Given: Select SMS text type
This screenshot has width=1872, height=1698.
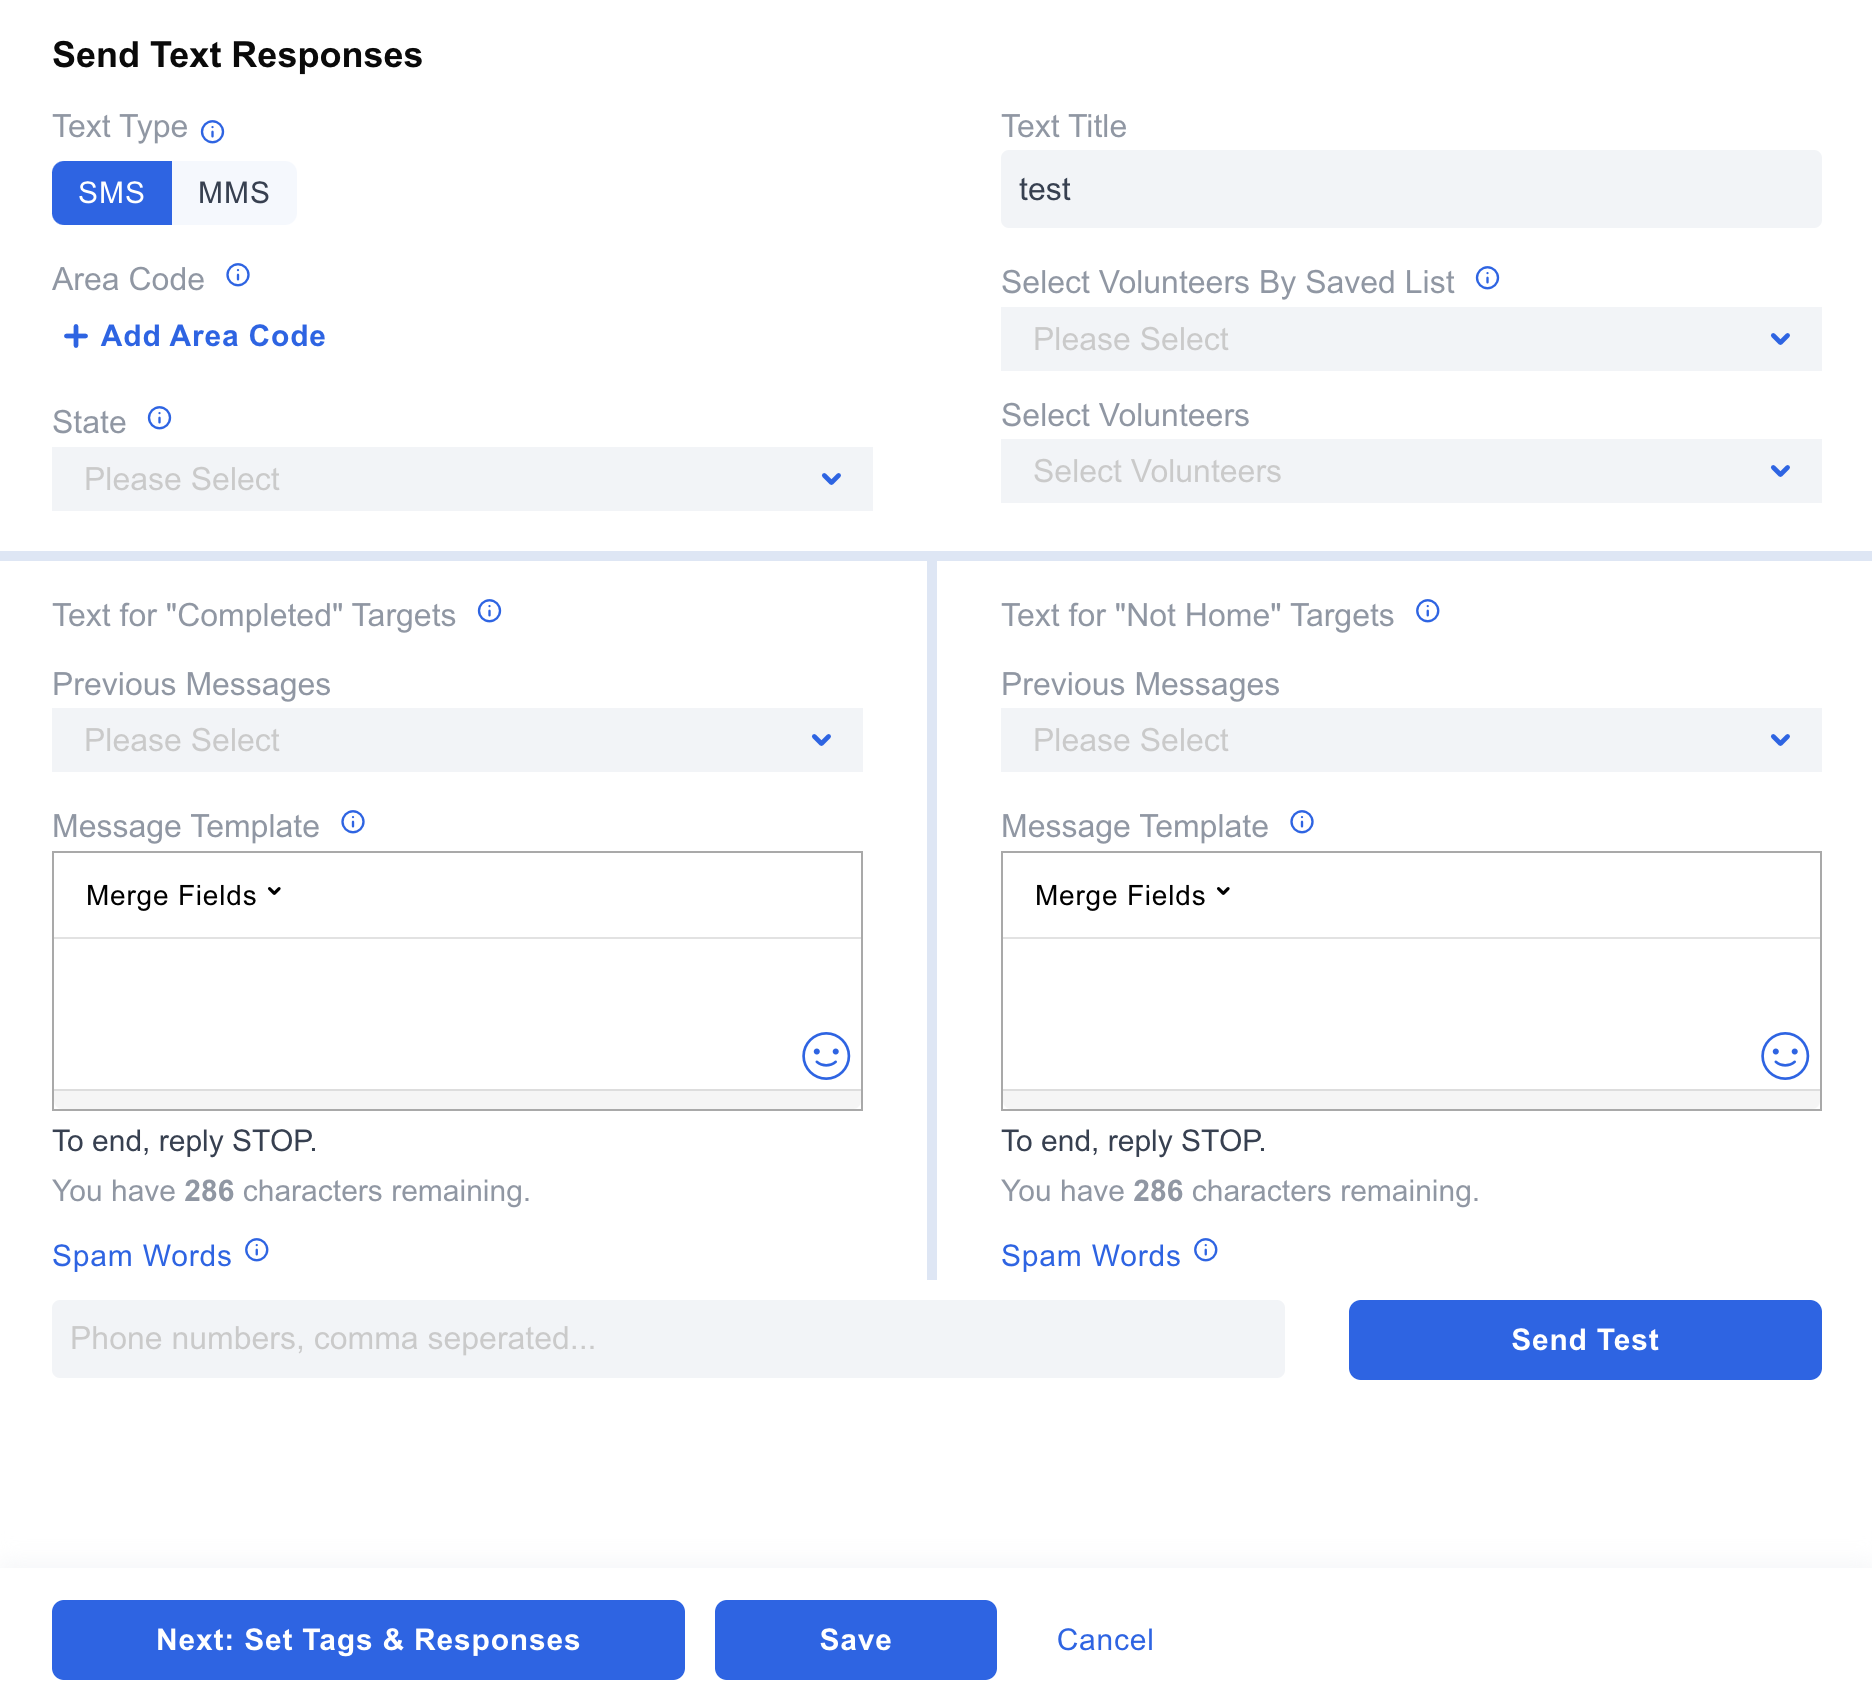Looking at the screenshot, I should click(x=112, y=193).
